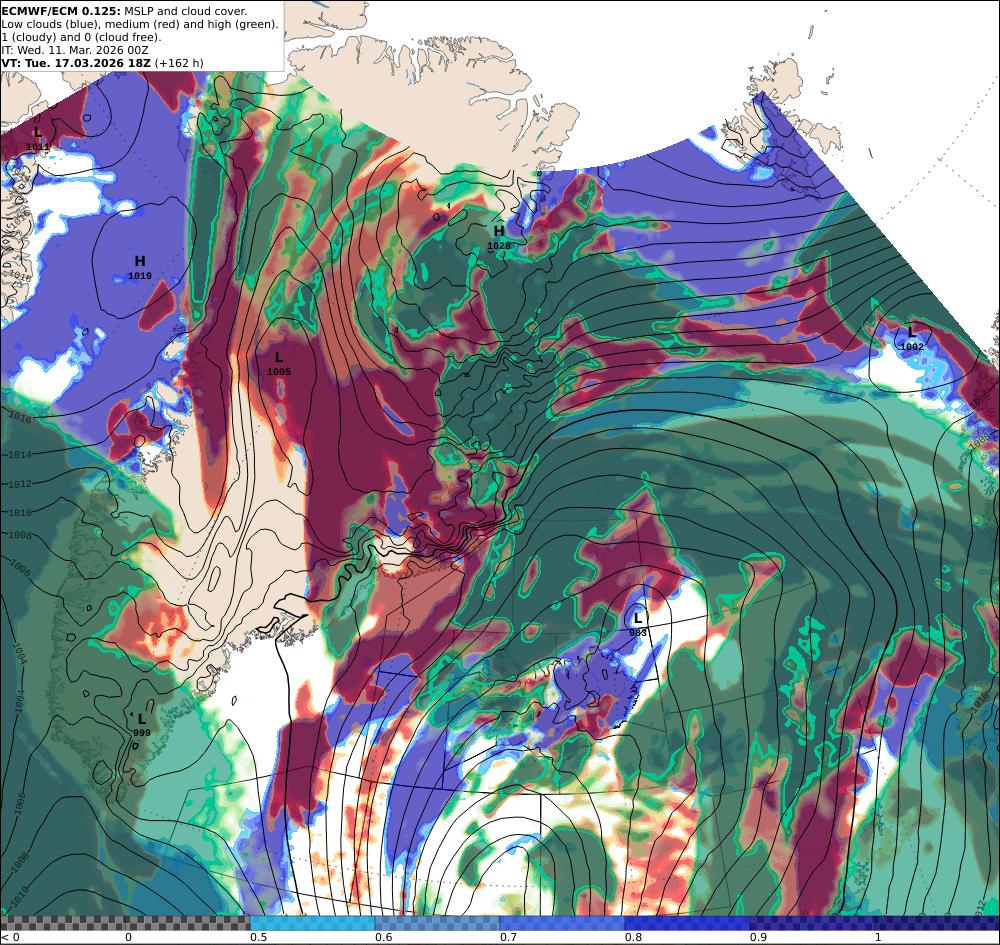The image size is (1000, 945).
Task: Click the colorbar segment between 0.7 and 0.8
Action: [562, 923]
